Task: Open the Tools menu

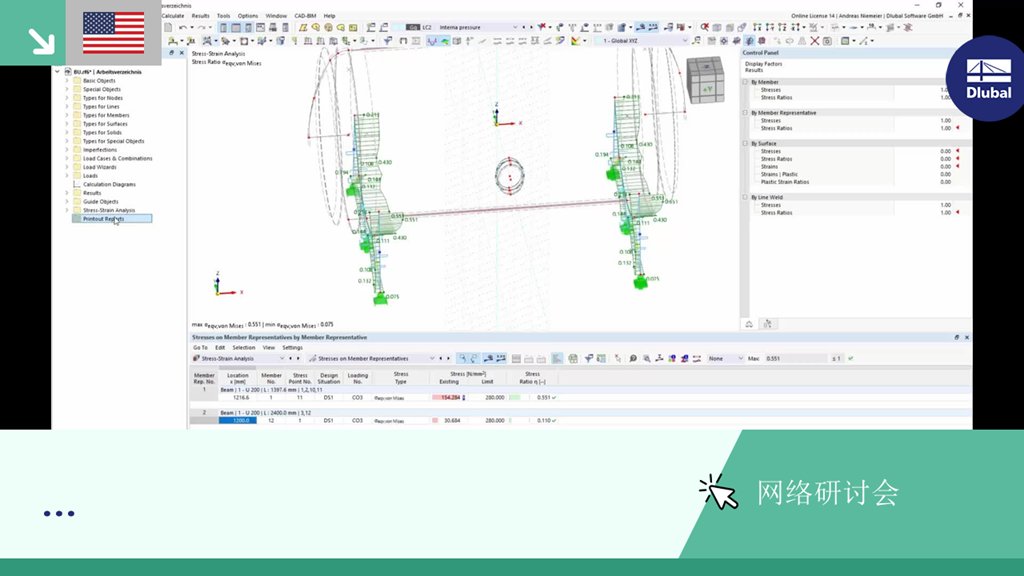Action: point(223,16)
